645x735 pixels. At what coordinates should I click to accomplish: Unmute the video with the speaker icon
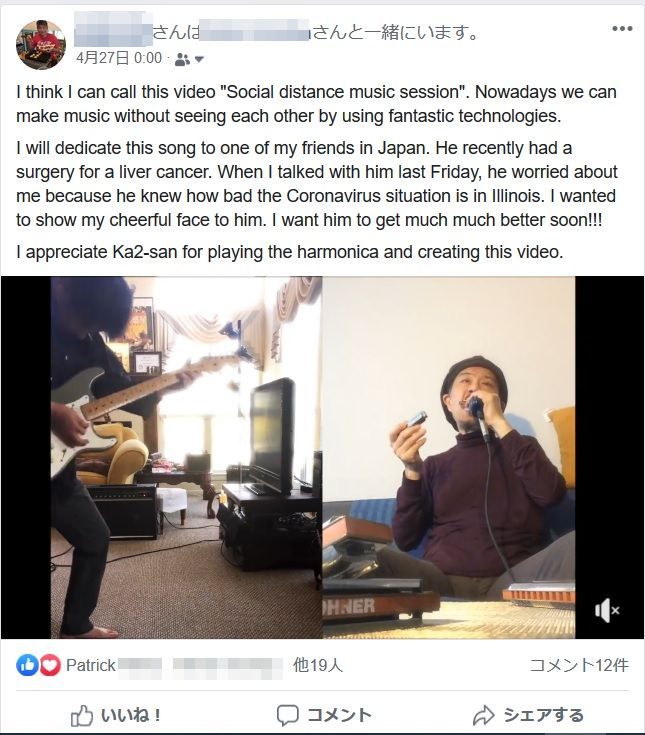[x=606, y=609]
